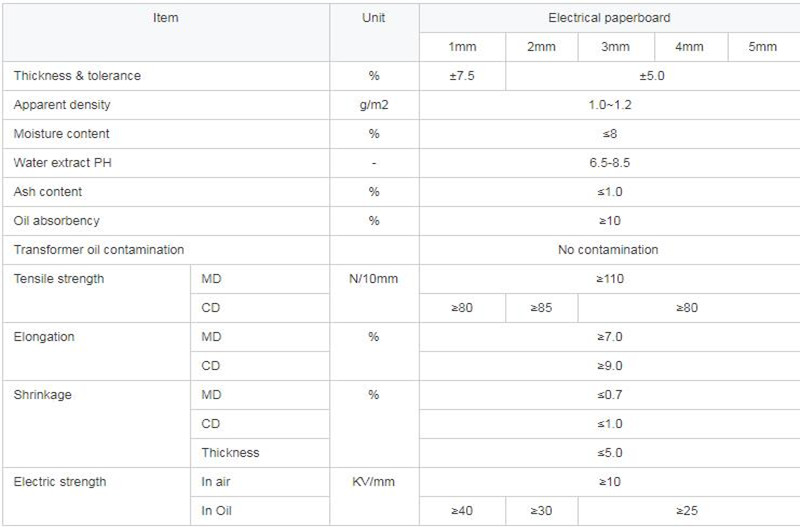Click the Electrical paperboard header cell

[x=609, y=18]
